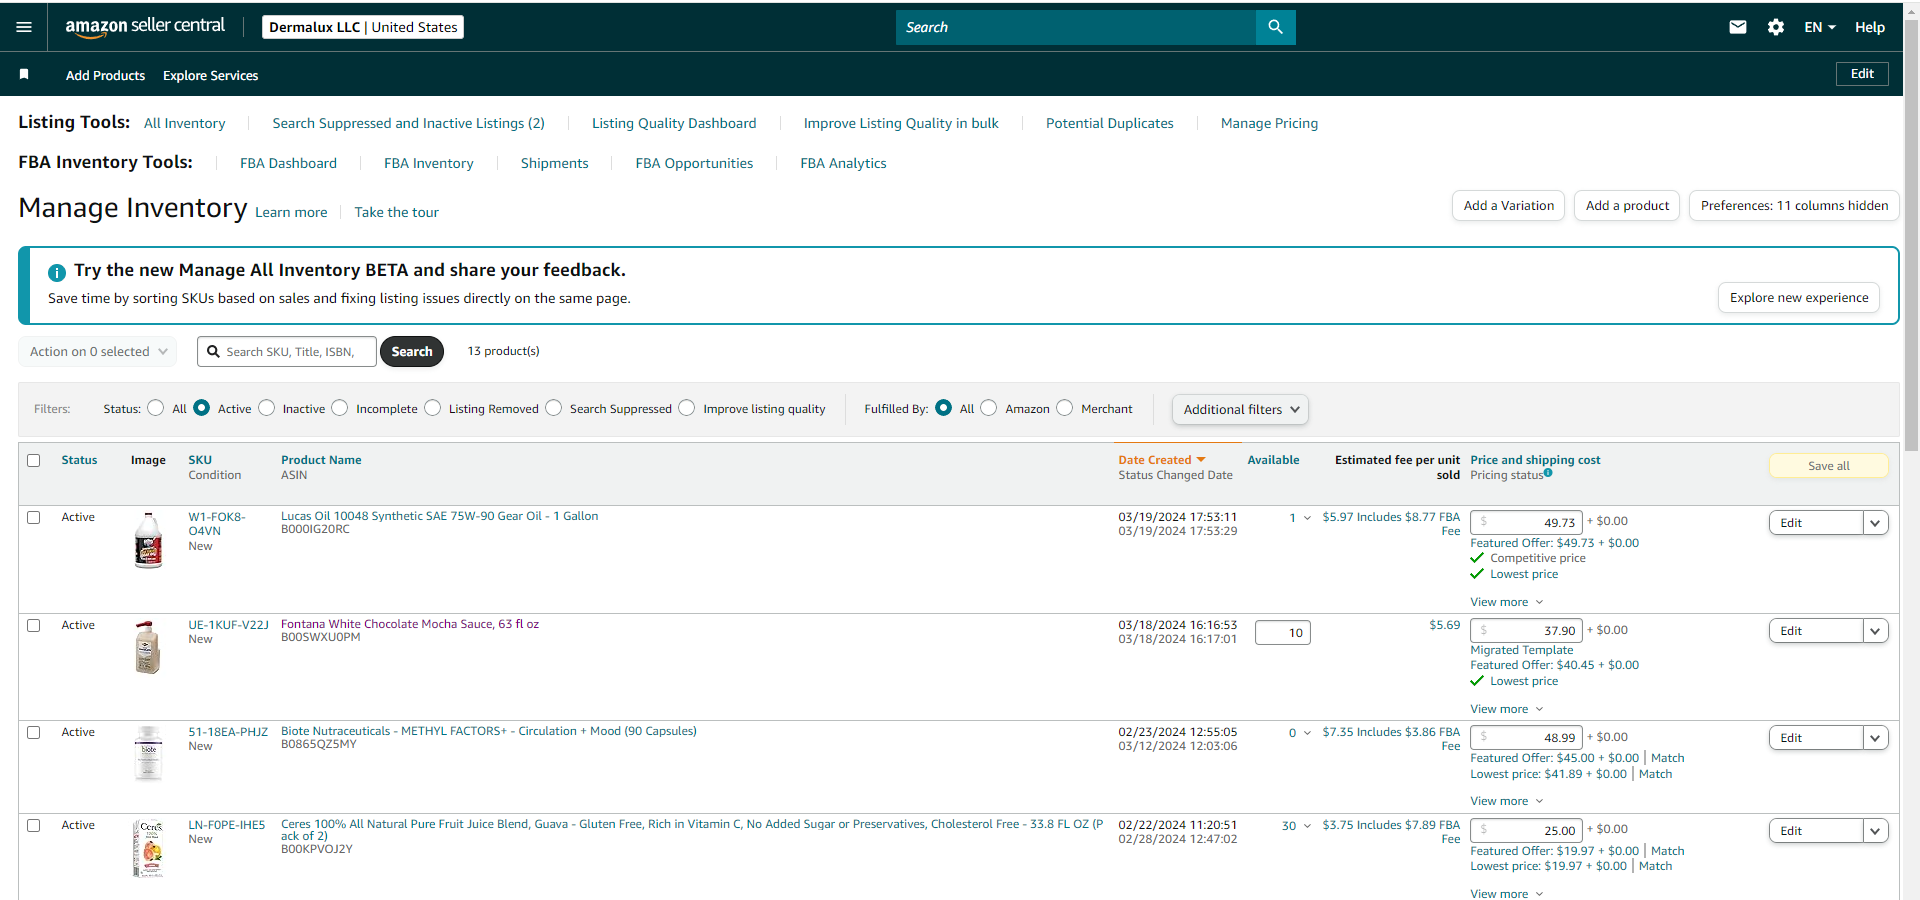Select the Ceres juice row checkbox
Image resolution: width=1920 pixels, height=900 pixels.
34,825
